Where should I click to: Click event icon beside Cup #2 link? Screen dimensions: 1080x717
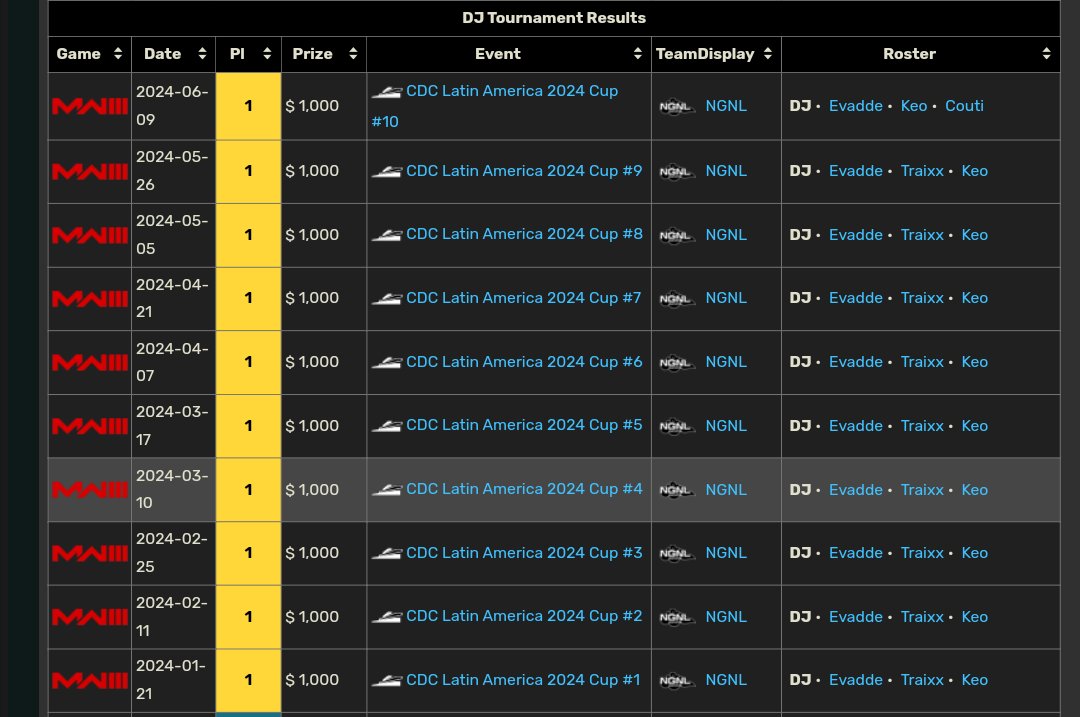point(386,617)
